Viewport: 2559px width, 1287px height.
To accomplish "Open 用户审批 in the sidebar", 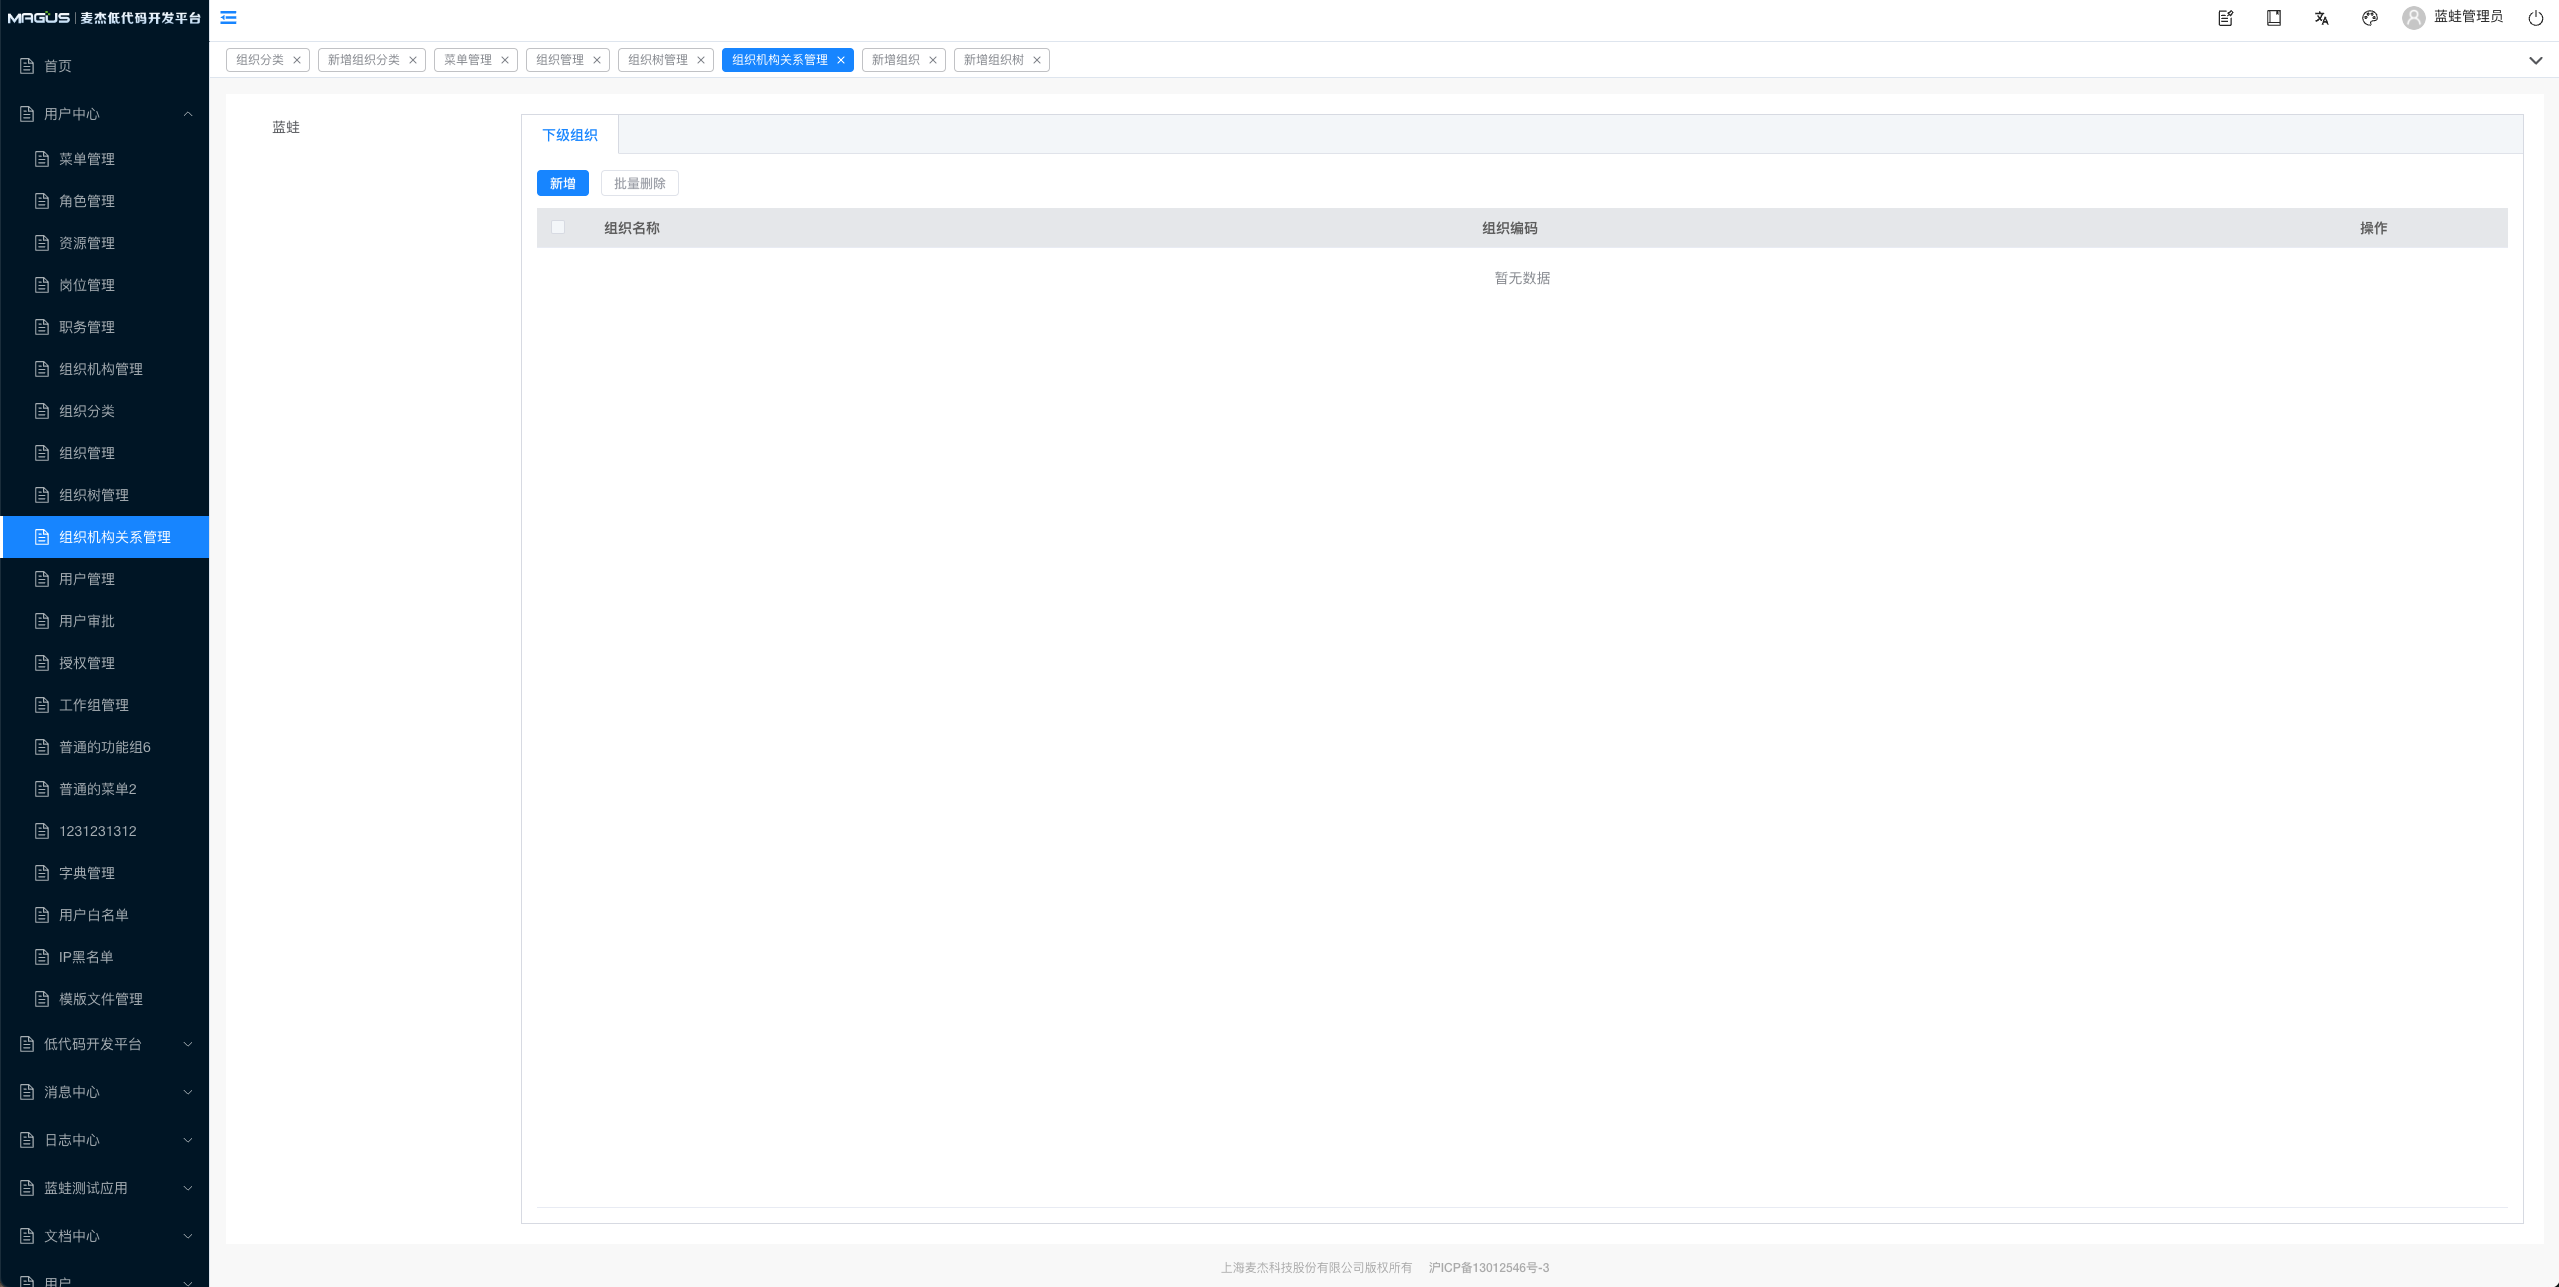I will pyautogui.click(x=104, y=621).
